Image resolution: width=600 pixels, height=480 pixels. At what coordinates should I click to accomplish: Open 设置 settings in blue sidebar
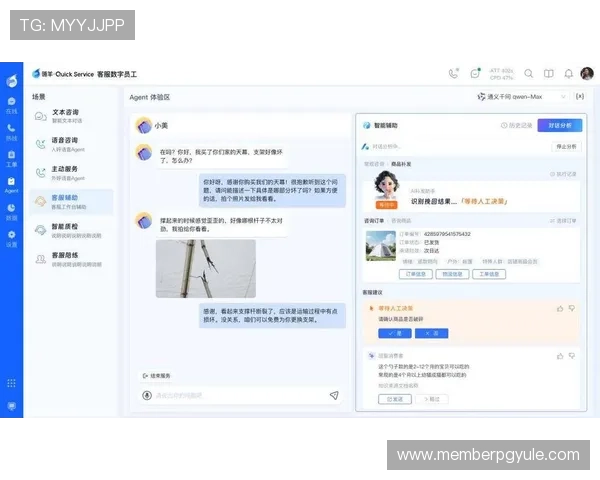11,238
